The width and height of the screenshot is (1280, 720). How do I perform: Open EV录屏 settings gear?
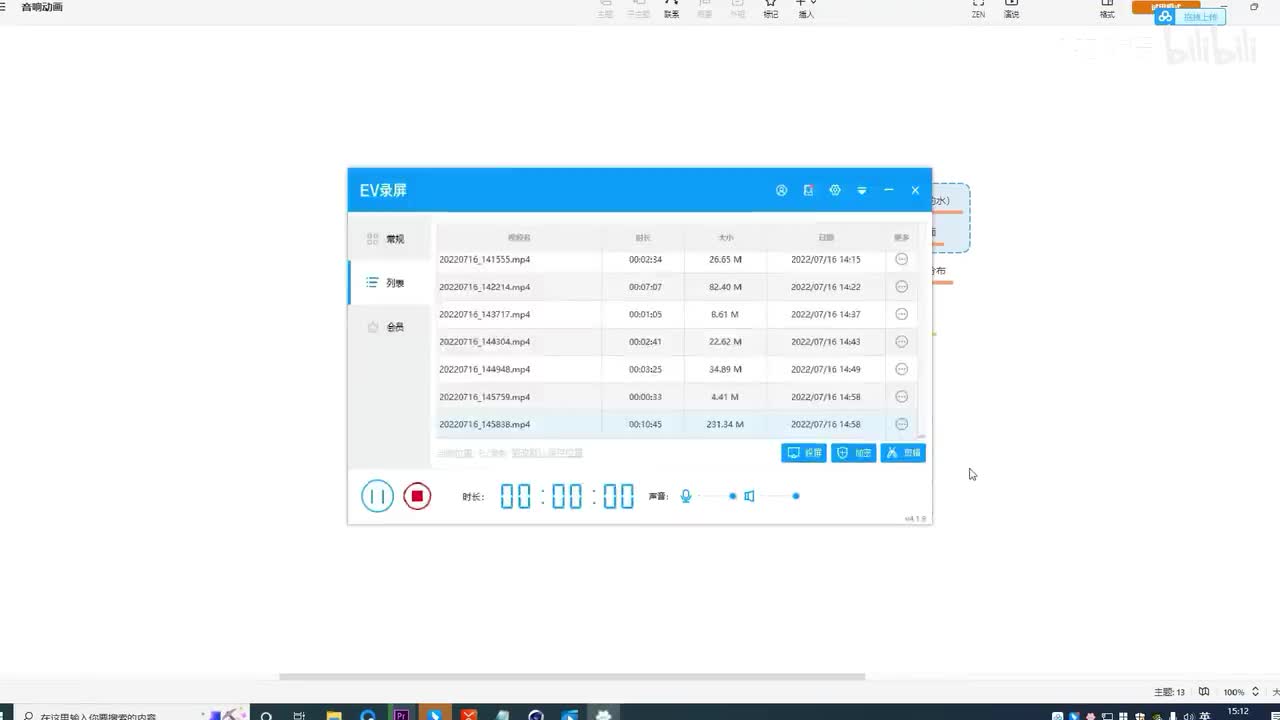point(835,190)
